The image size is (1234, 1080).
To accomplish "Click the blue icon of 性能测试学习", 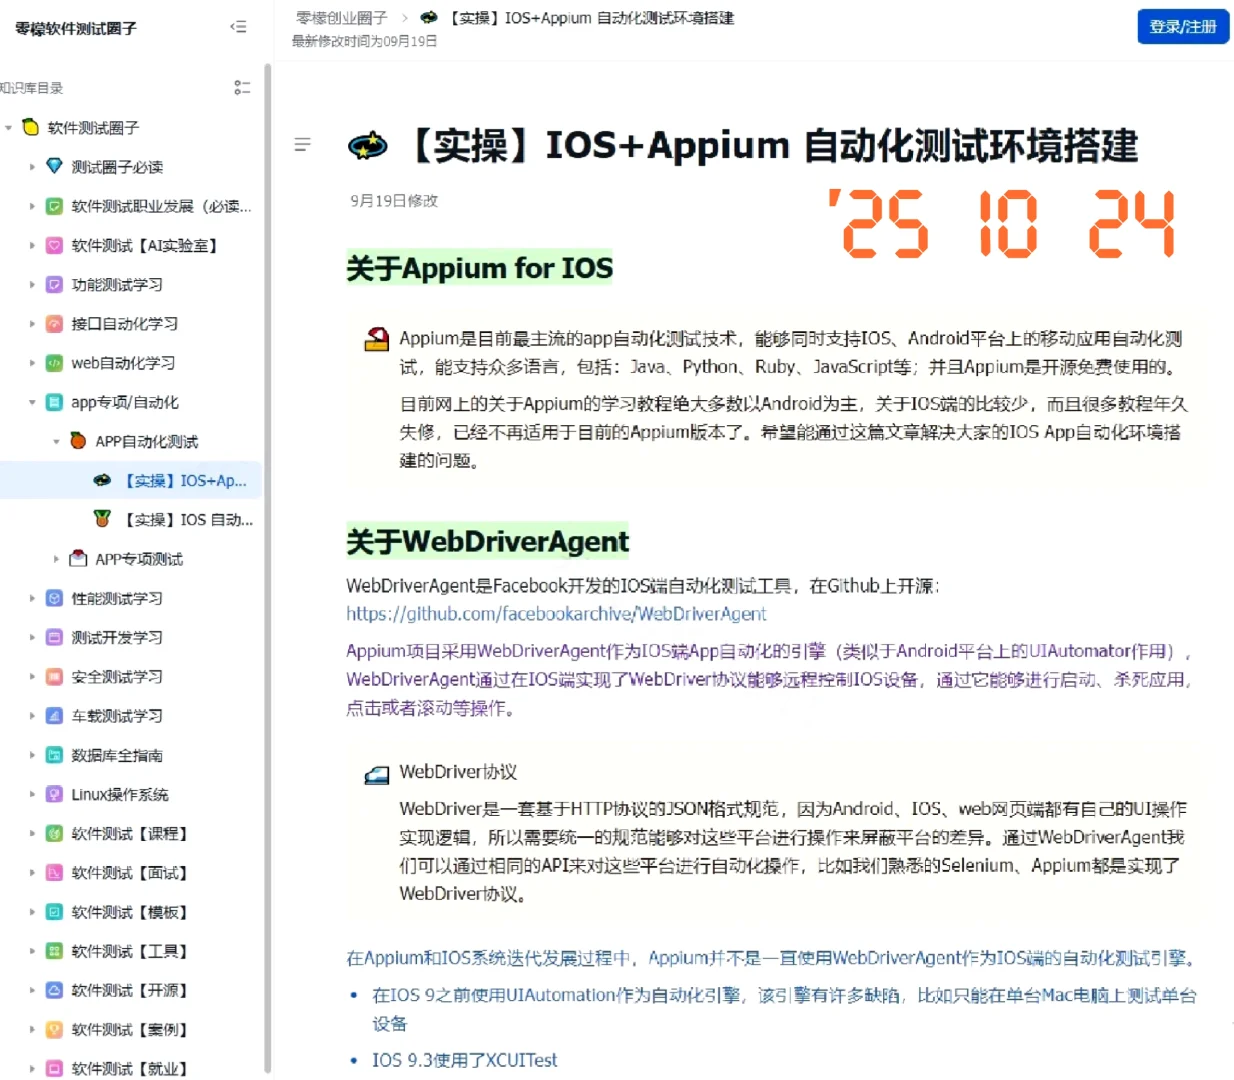I will click(55, 598).
